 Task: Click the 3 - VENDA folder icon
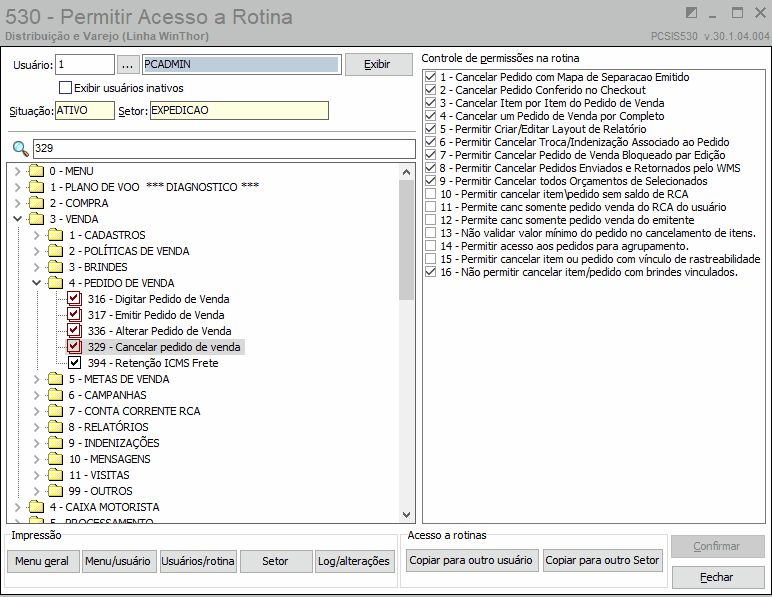coord(36,219)
